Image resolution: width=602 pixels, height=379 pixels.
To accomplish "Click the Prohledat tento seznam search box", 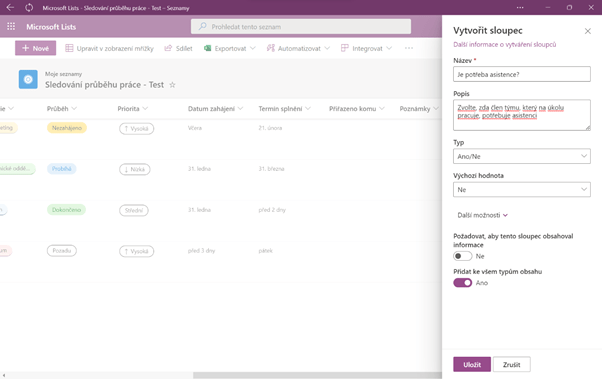I will point(301,26).
